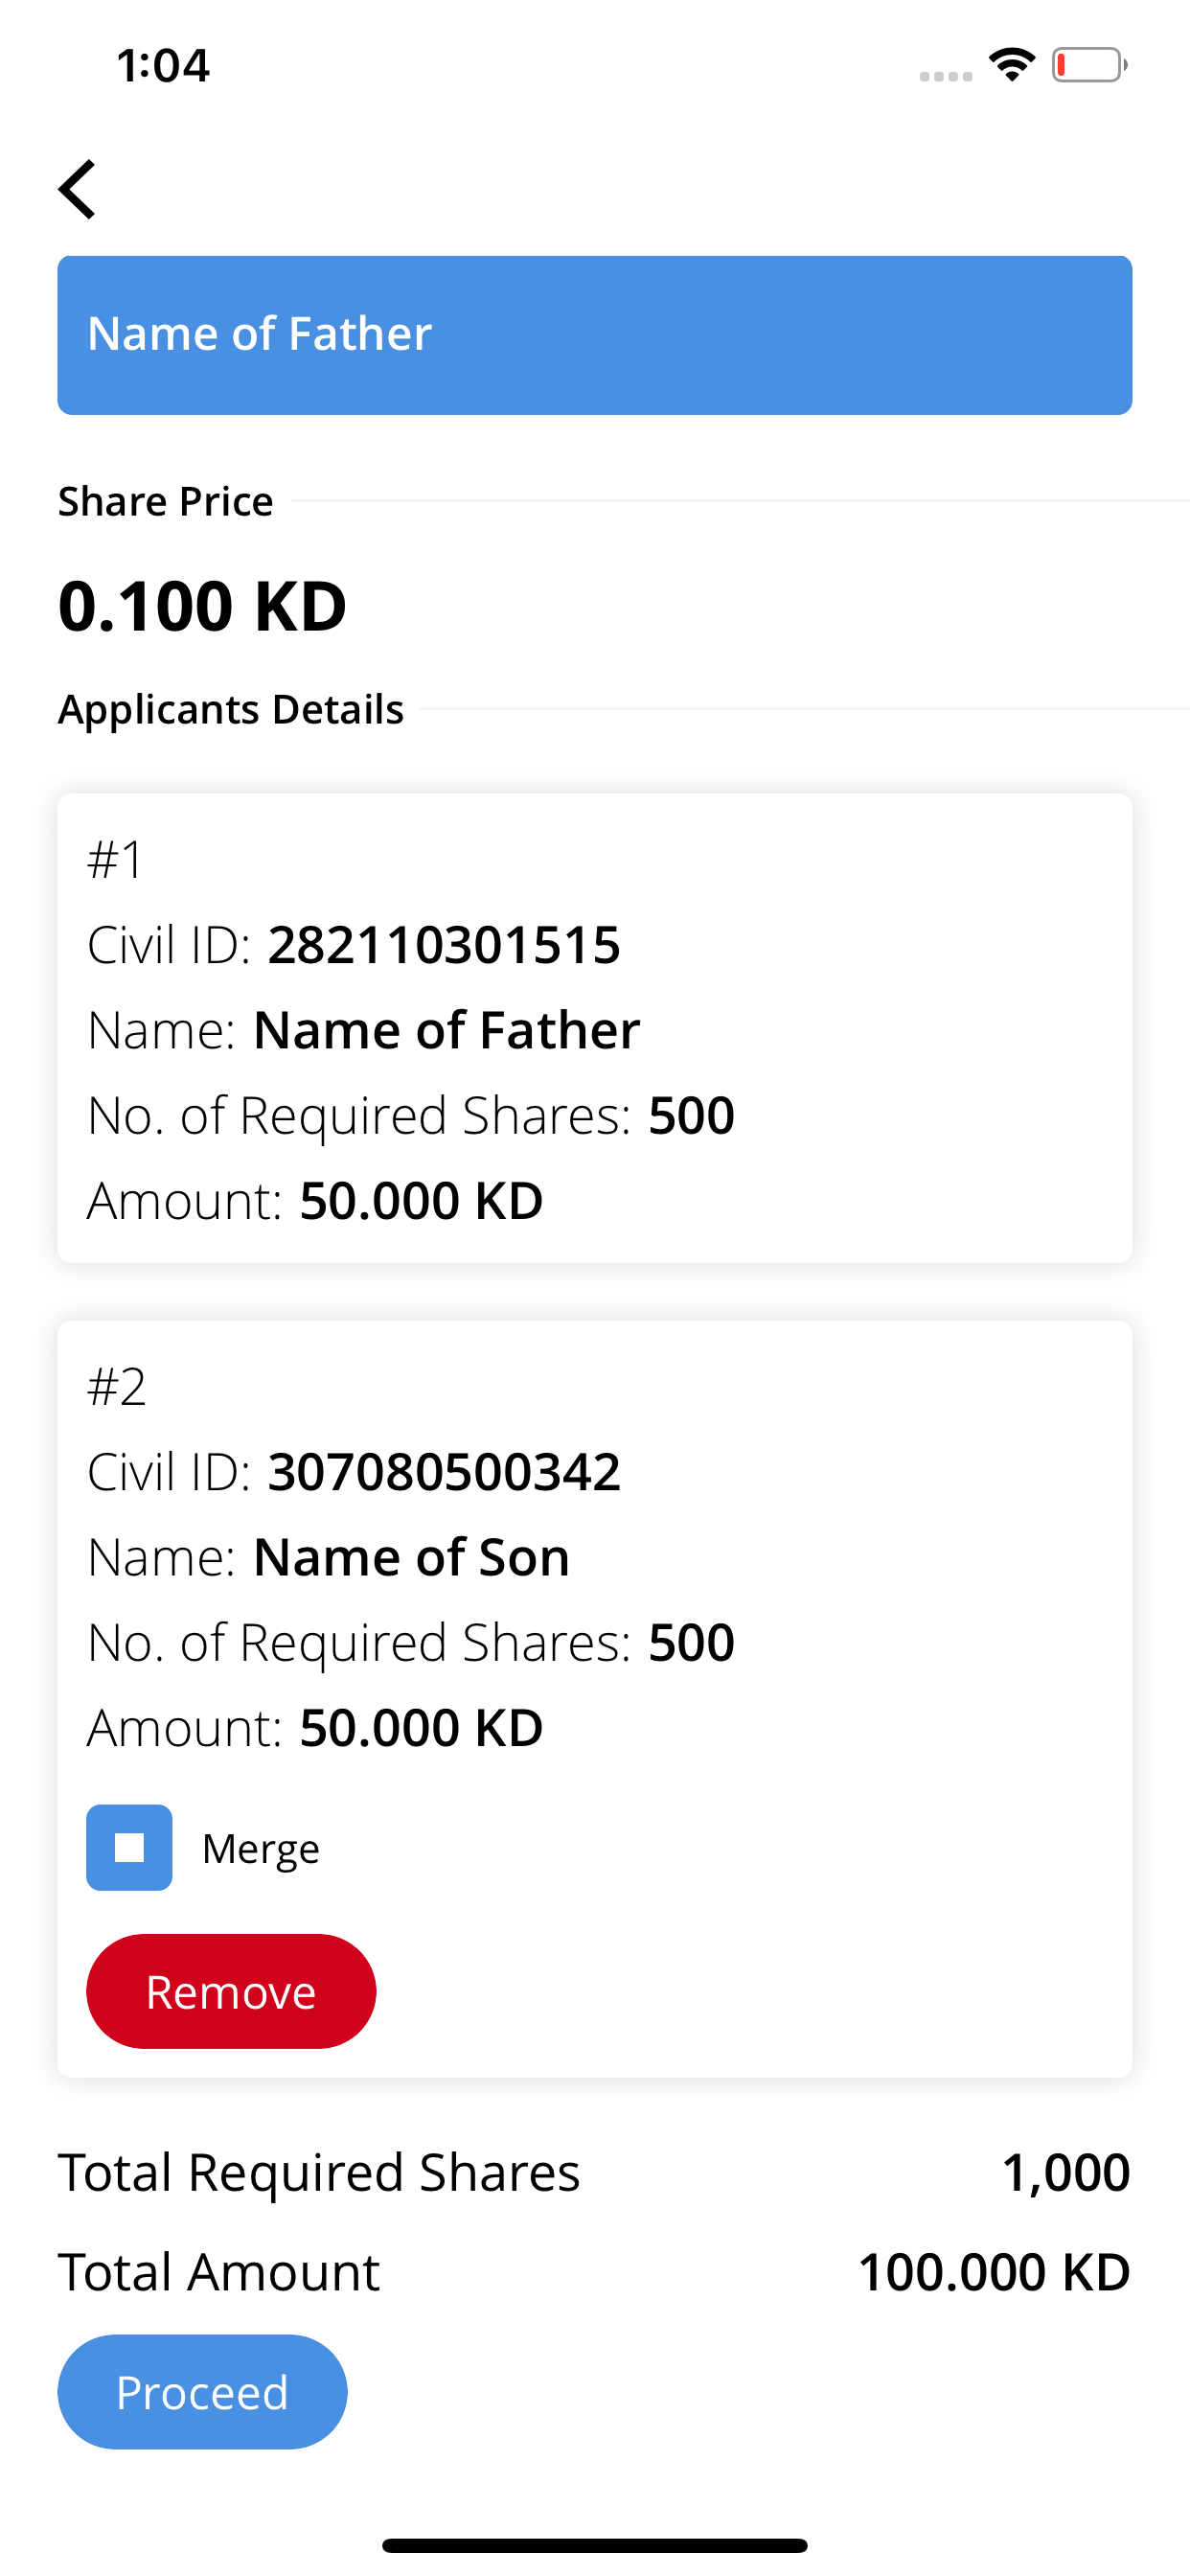The height and width of the screenshot is (2576, 1190).
Task: Tap Civil ID 282110301515
Action: pos(444,944)
